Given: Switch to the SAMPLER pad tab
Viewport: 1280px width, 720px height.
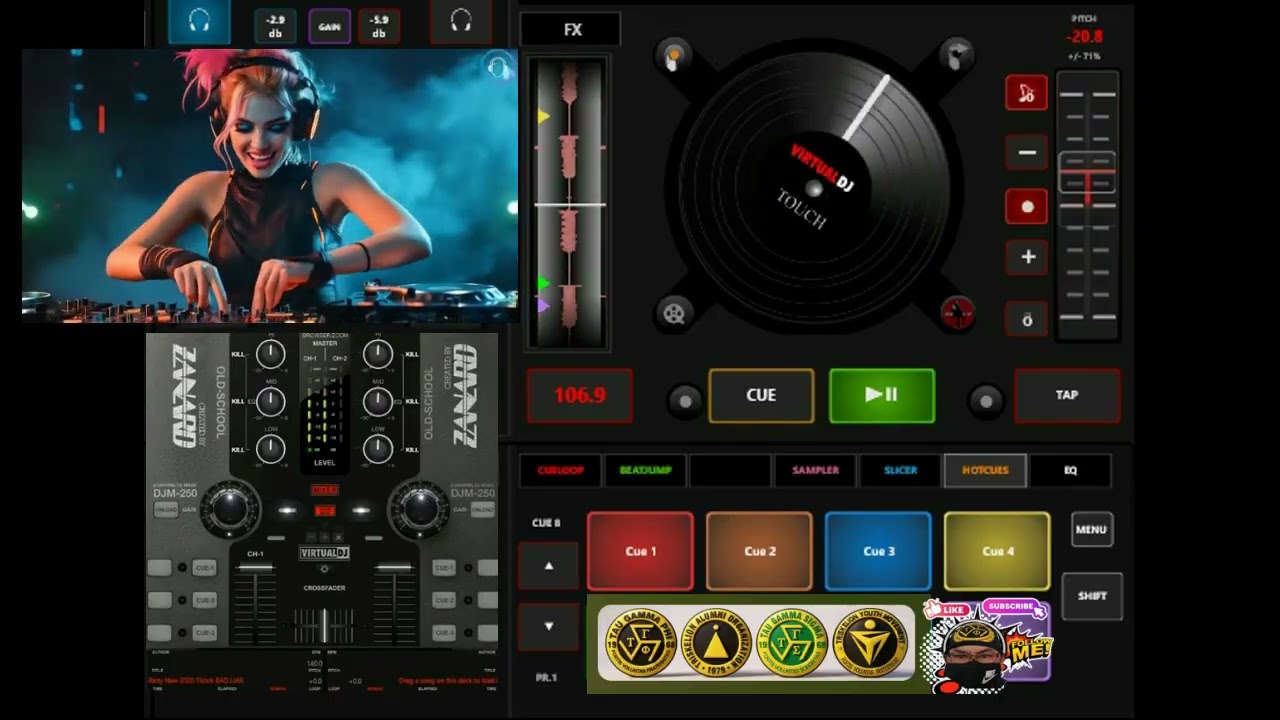Looking at the screenshot, I should (x=815, y=470).
